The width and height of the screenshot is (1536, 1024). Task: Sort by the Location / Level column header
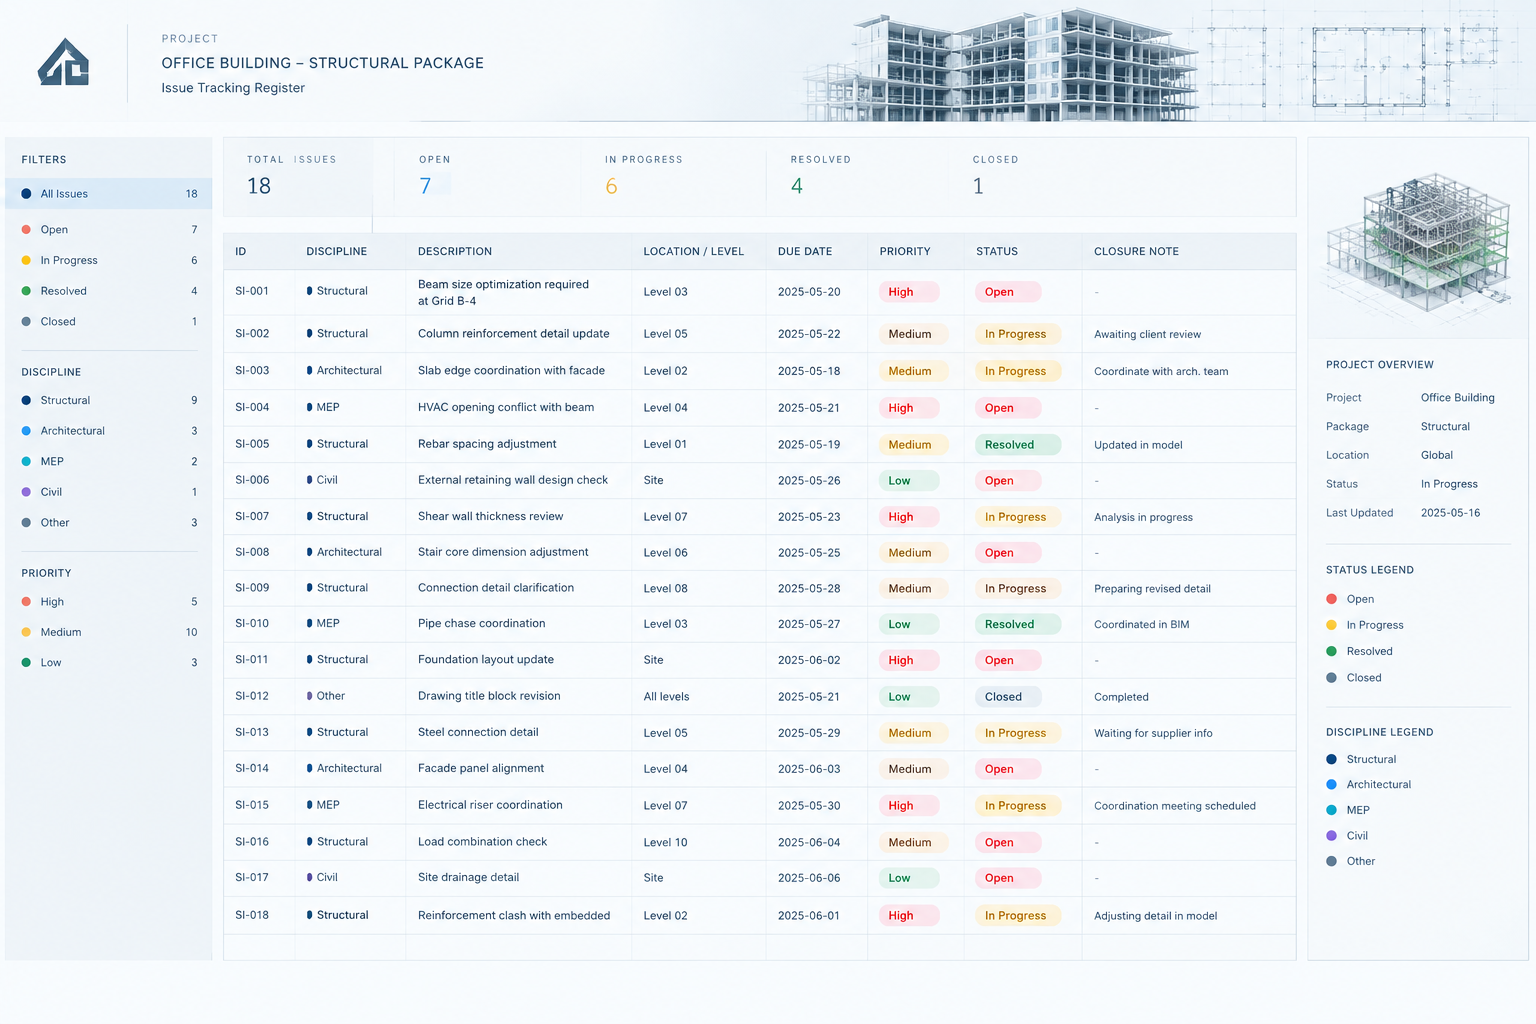694,252
